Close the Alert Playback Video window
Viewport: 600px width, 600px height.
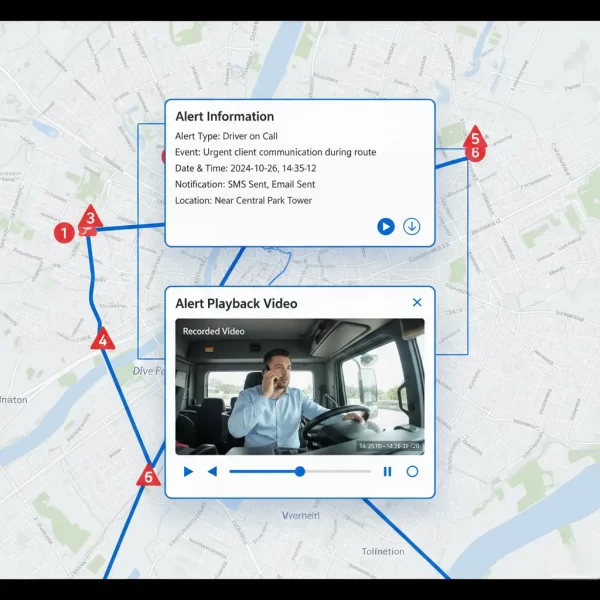click(x=417, y=303)
